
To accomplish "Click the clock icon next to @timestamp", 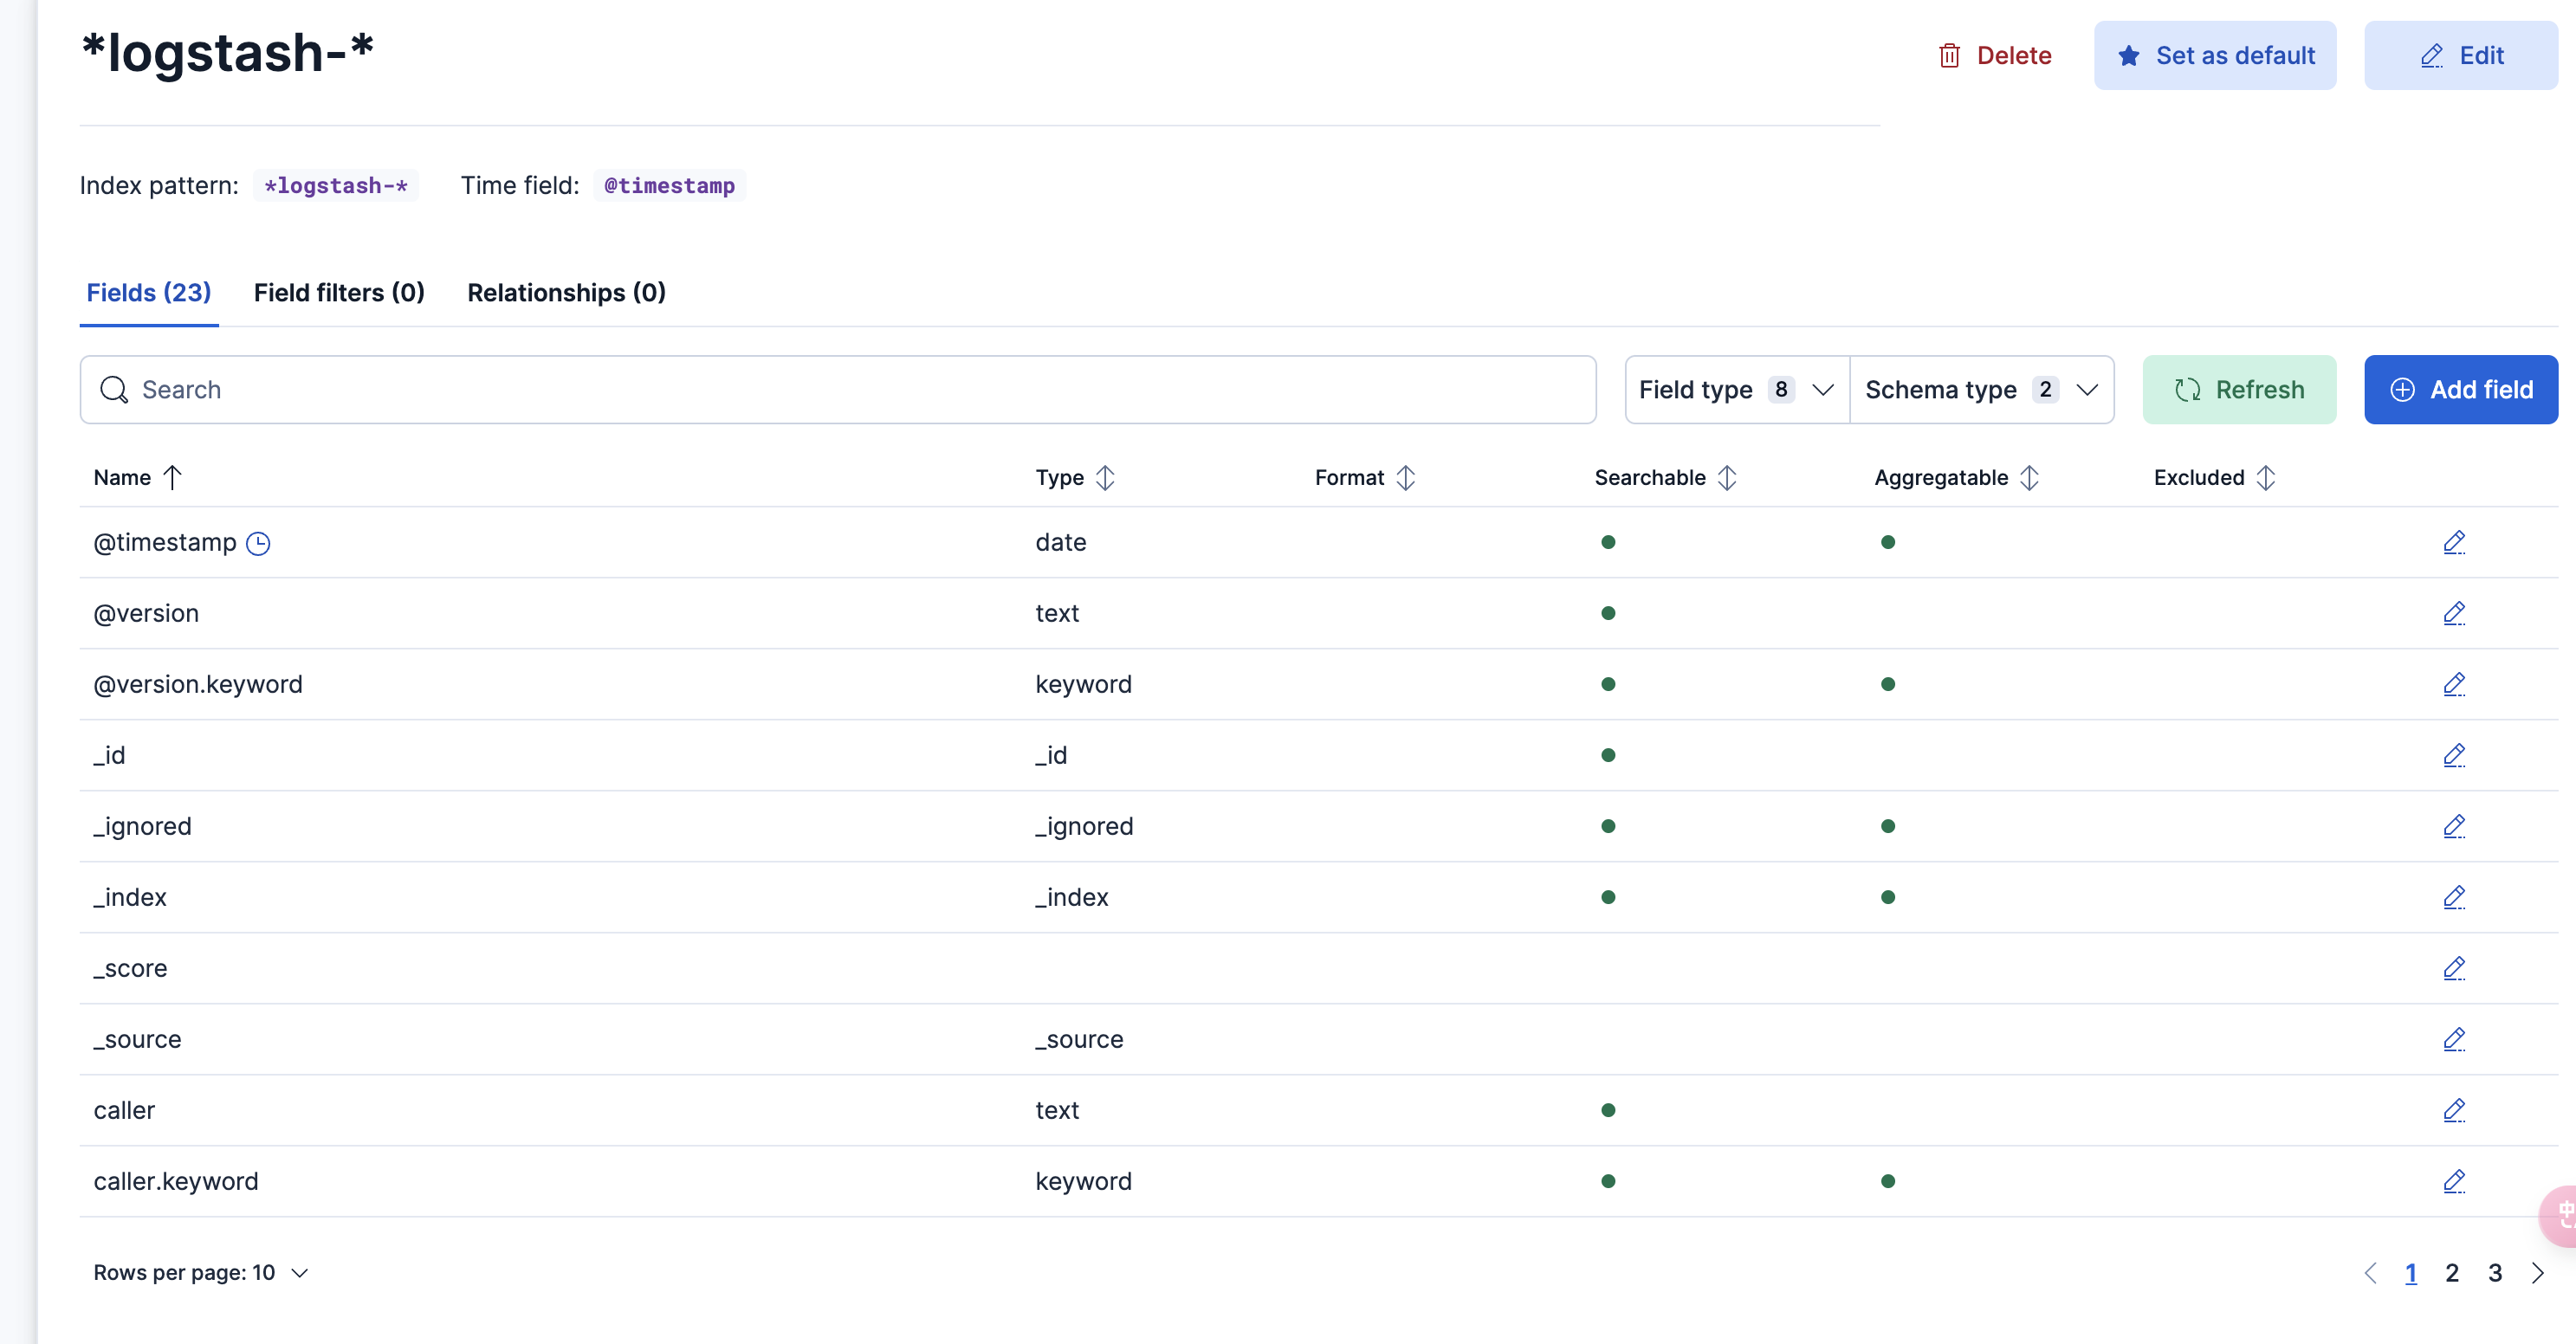I will coord(258,543).
